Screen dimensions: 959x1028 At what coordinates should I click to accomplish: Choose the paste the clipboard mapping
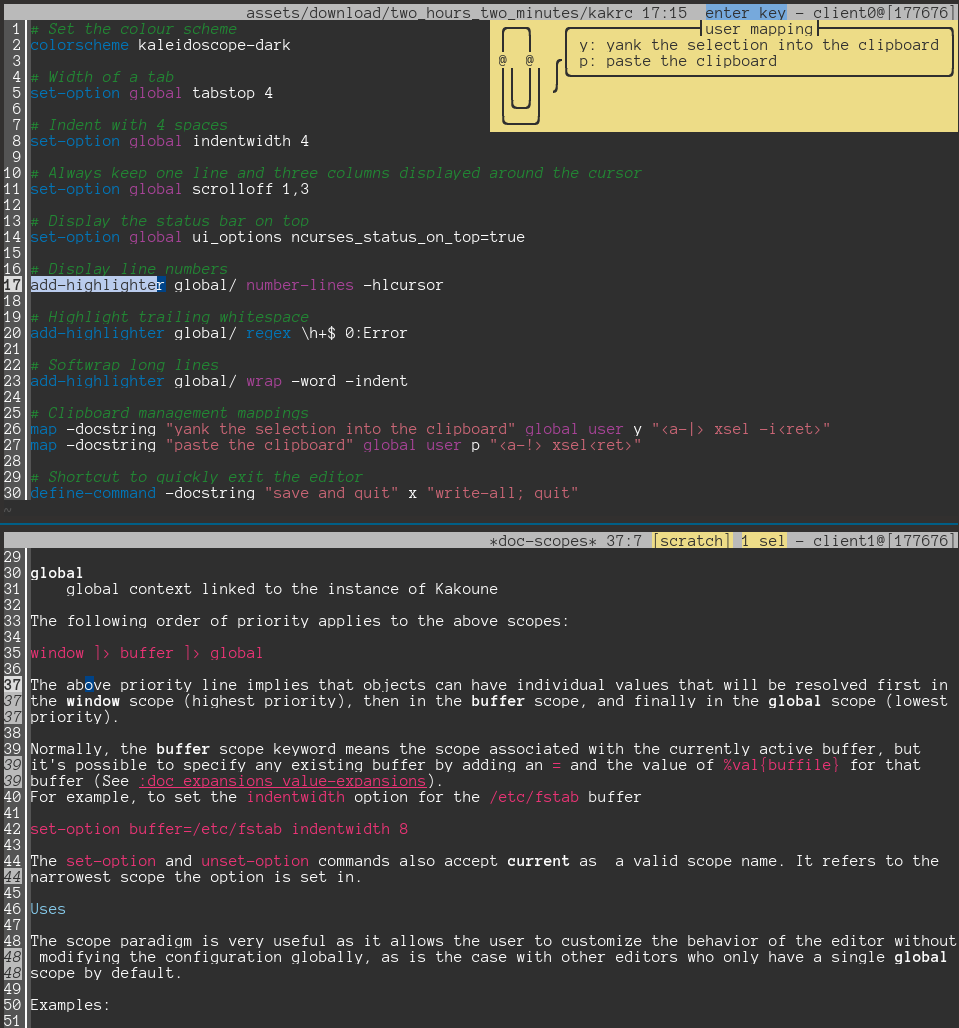click(x=677, y=61)
